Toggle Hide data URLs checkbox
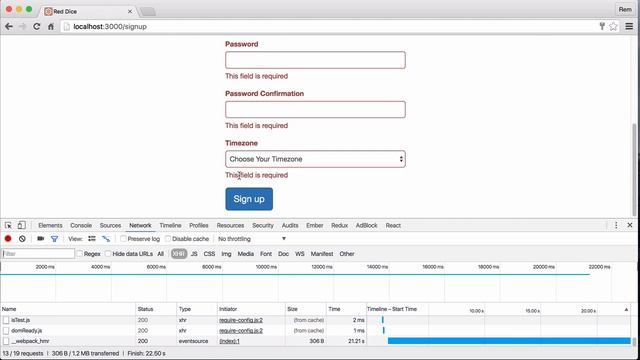 pos(108,254)
